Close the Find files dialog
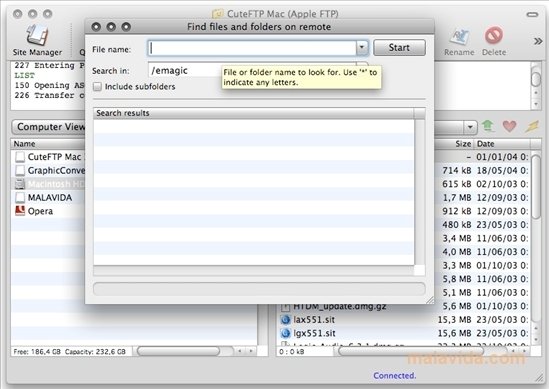The width and height of the screenshot is (549, 389). click(x=96, y=27)
